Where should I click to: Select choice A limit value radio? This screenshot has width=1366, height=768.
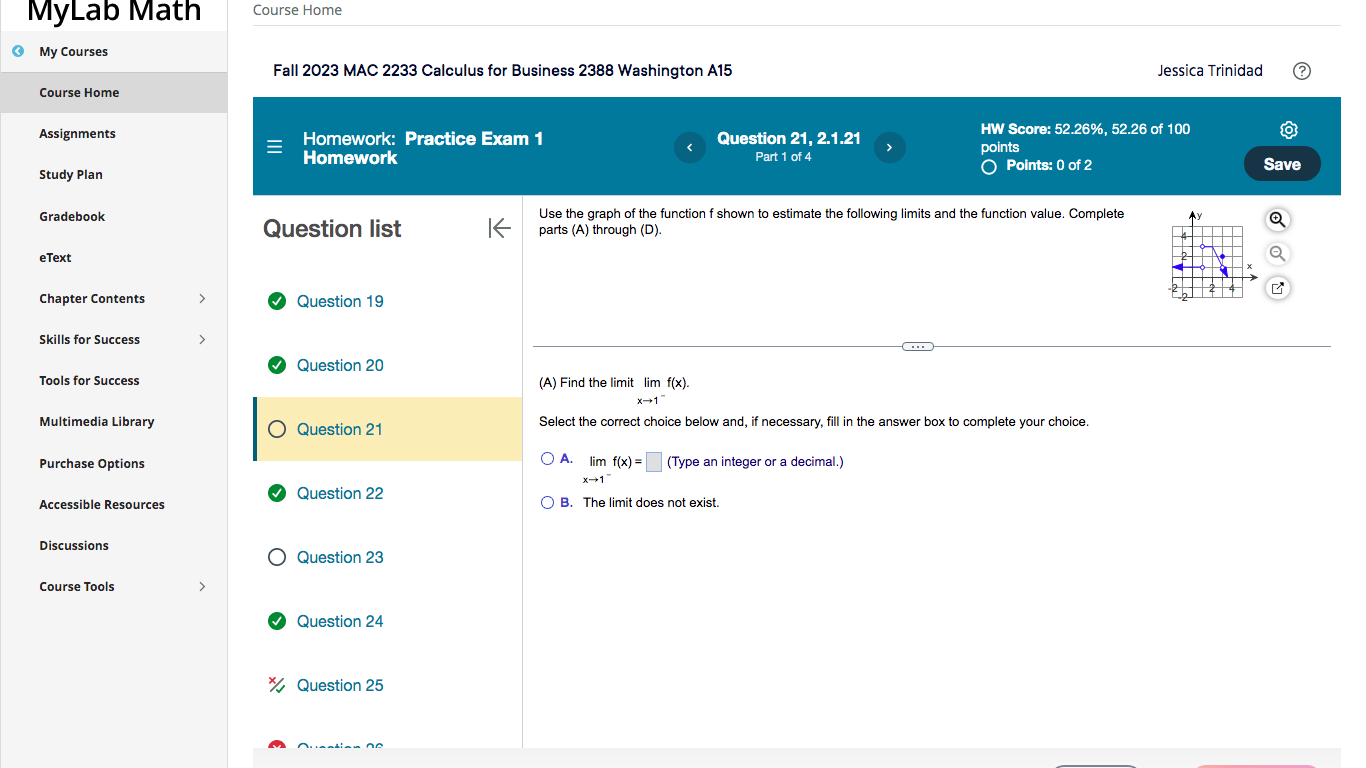point(547,459)
